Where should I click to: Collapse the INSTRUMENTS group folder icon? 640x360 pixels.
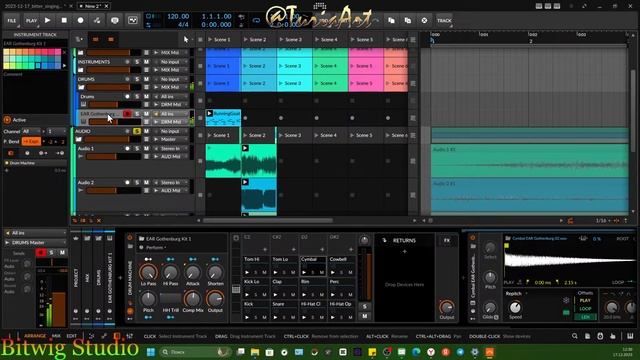coord(81,70)
